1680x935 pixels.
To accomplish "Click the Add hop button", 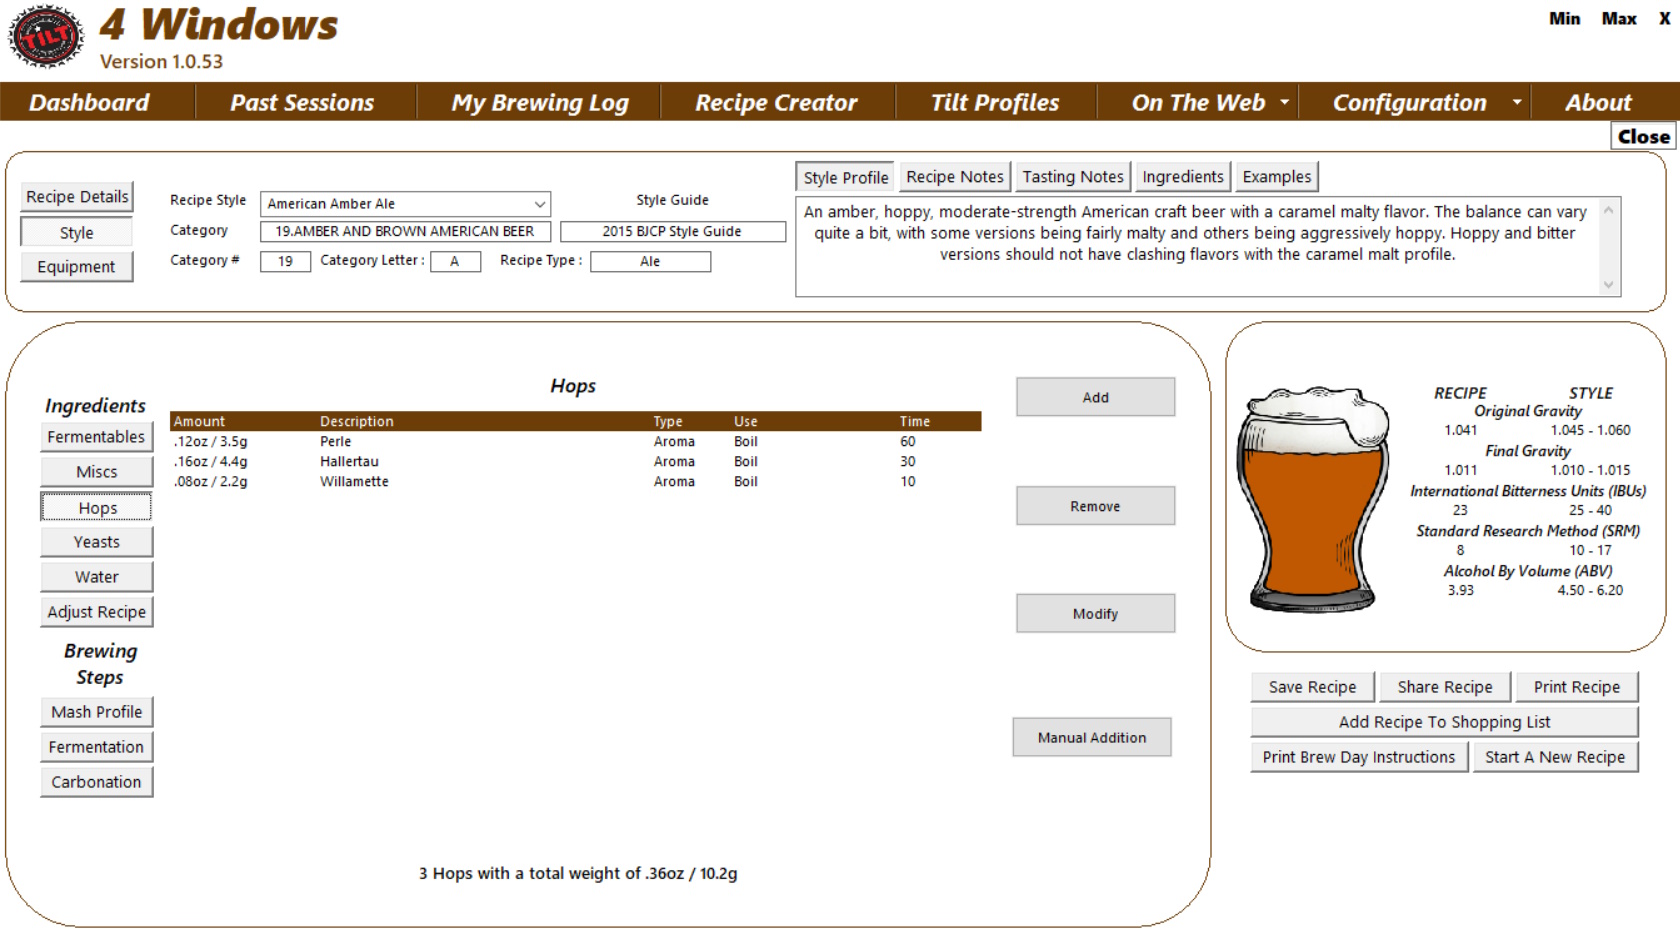I will (1095, 397).
